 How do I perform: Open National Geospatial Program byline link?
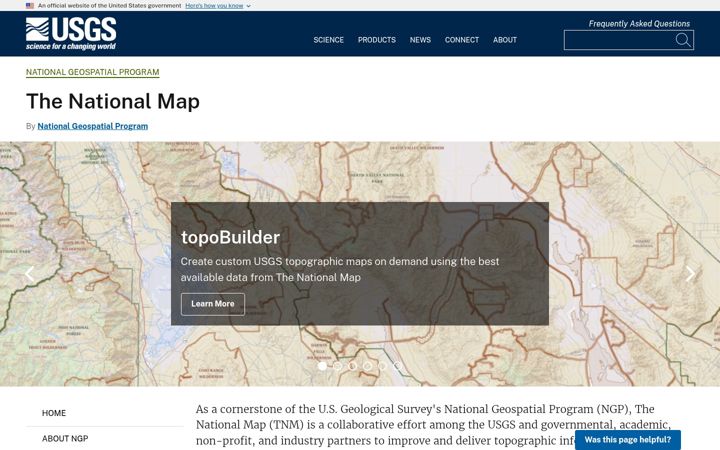tap(93, 126)
